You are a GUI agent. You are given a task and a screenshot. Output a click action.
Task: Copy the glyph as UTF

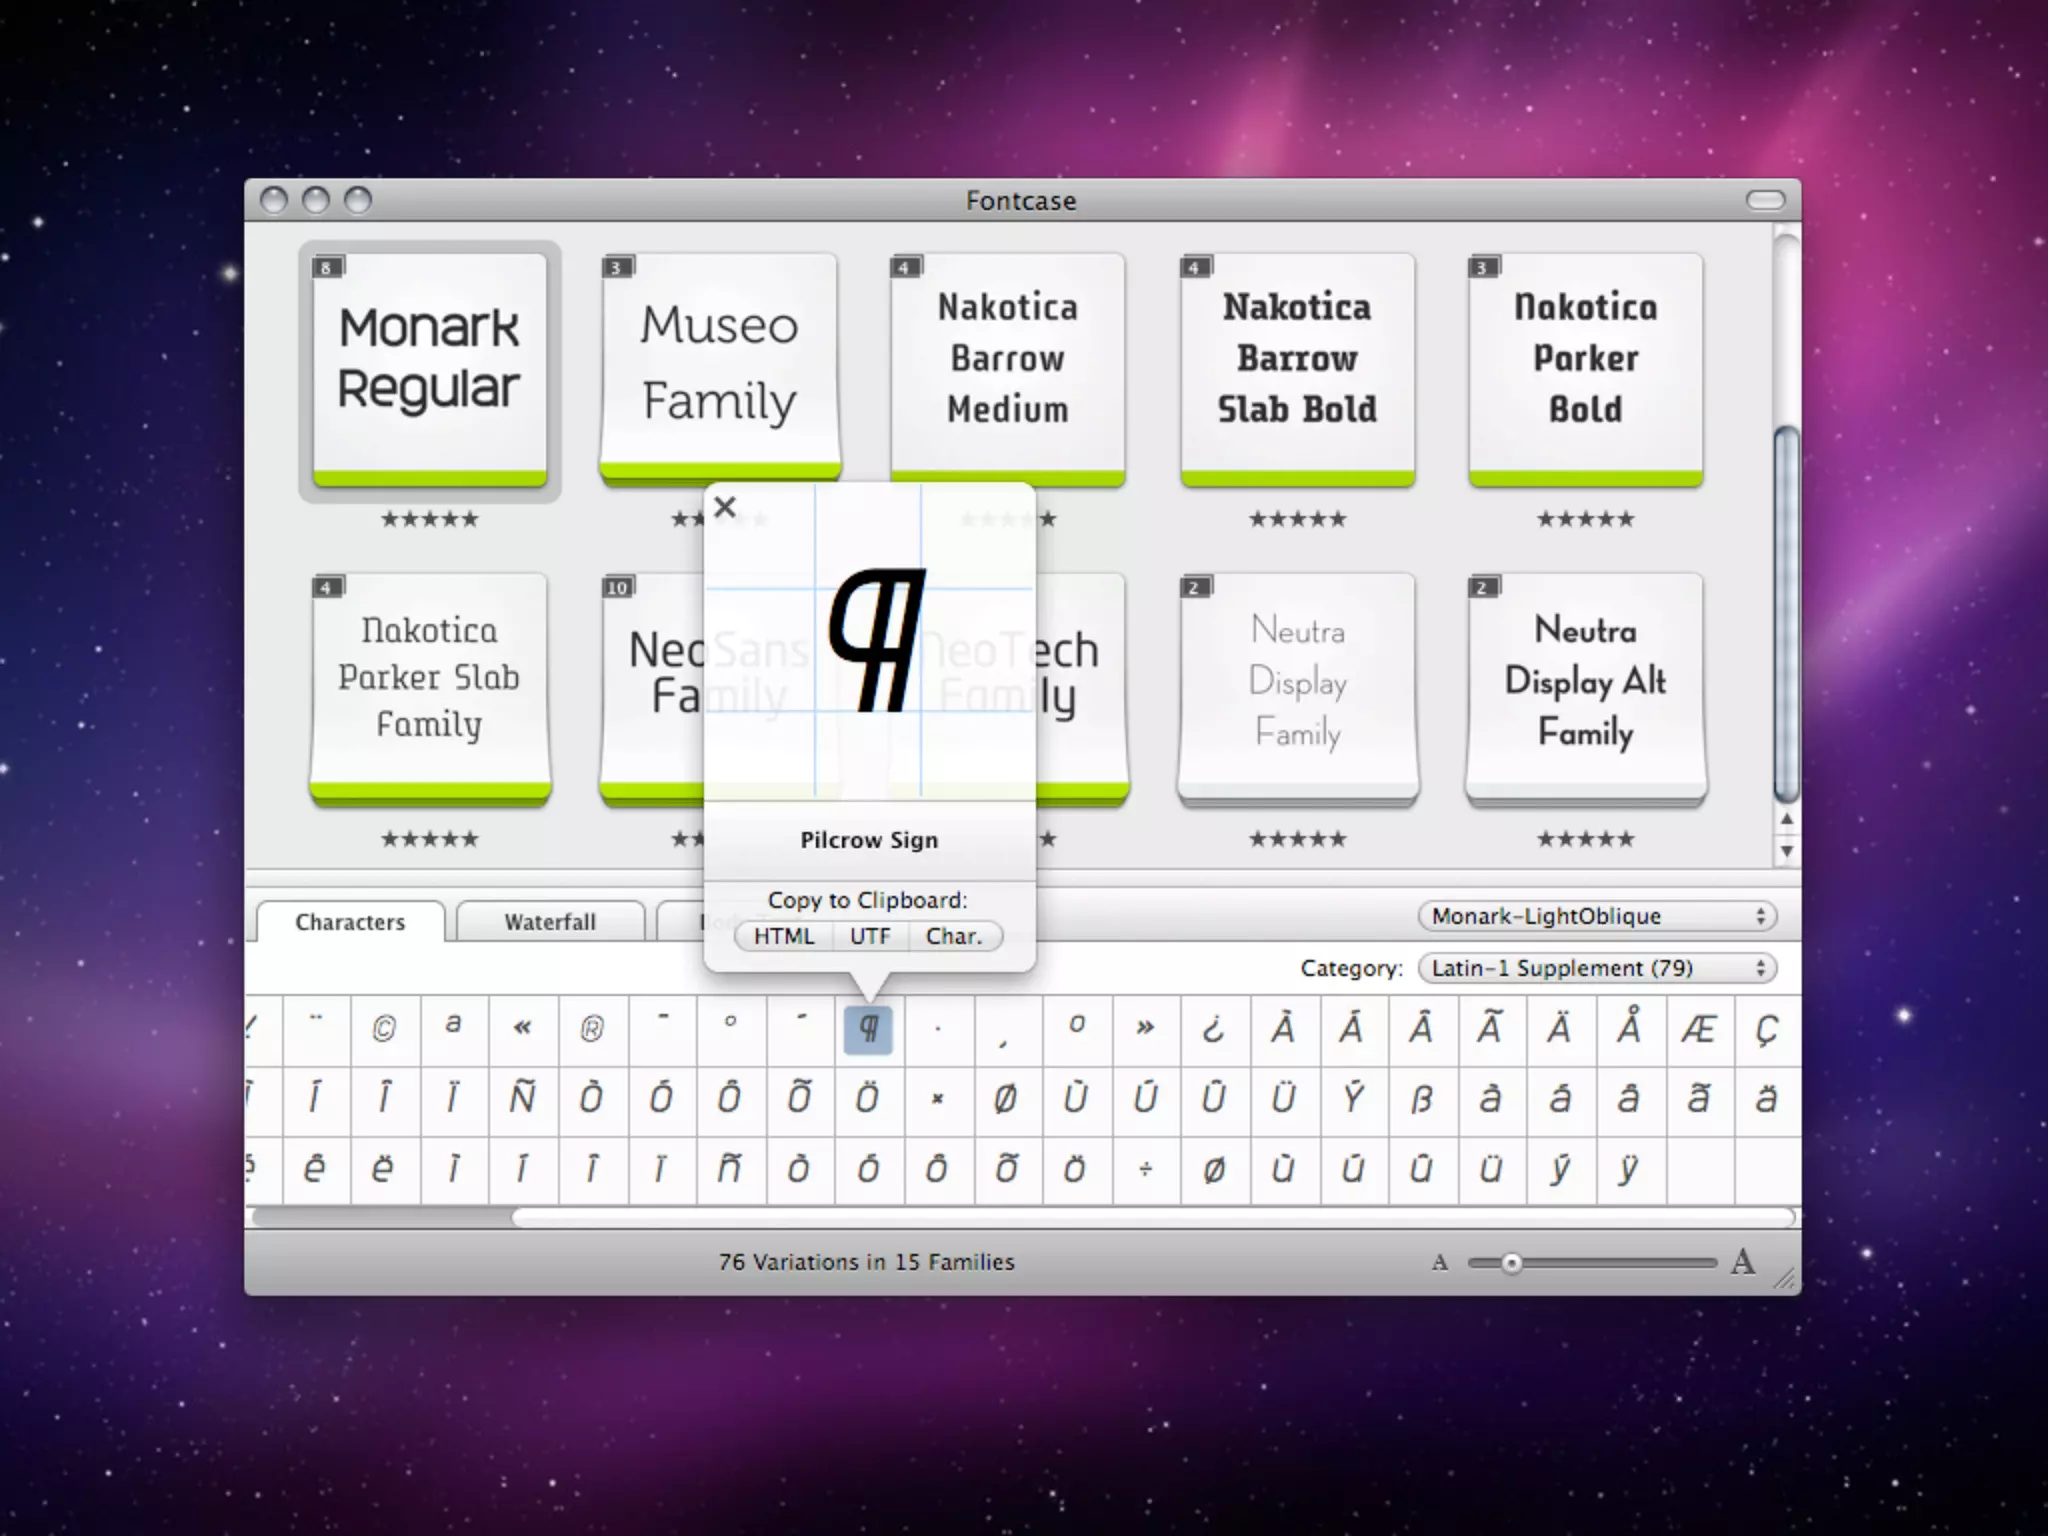tap(869, 936)
